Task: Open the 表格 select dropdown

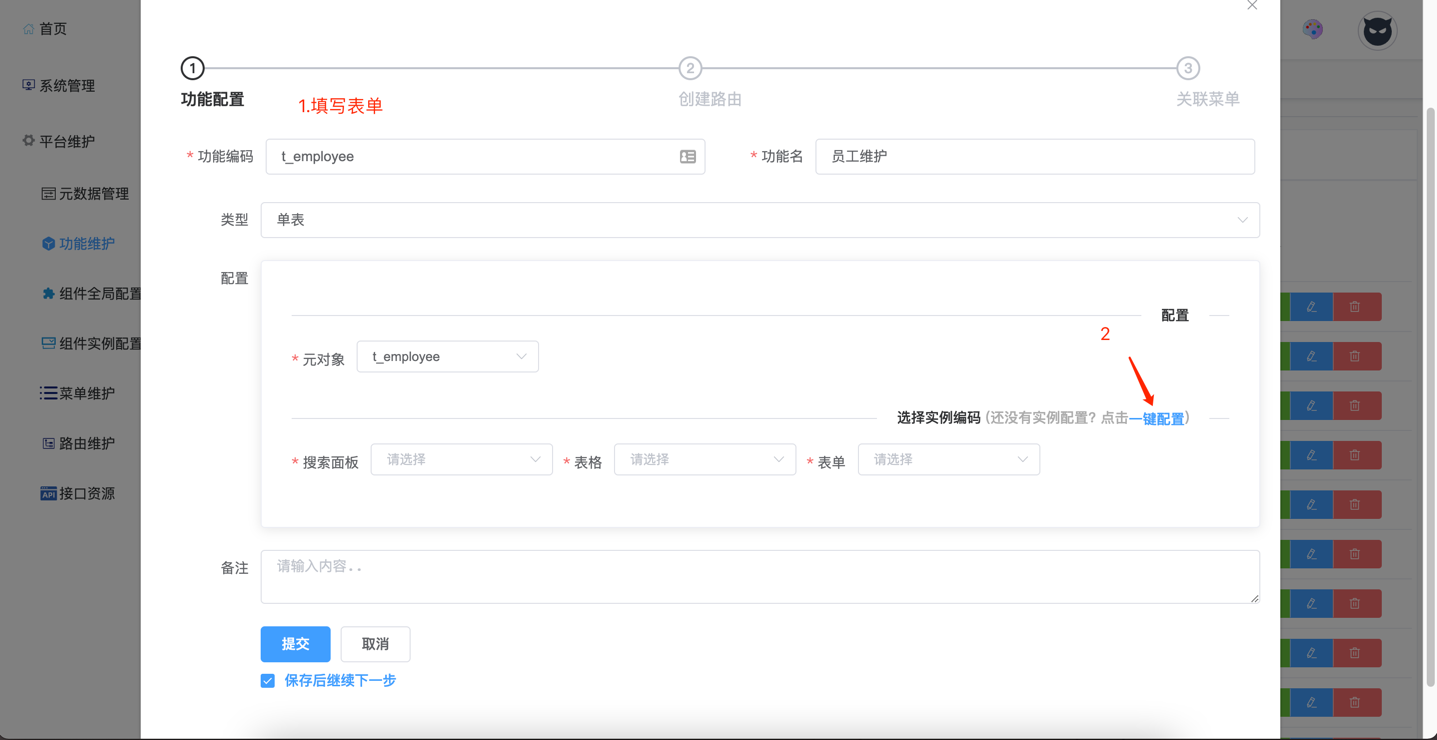Action: coord(704,460)
